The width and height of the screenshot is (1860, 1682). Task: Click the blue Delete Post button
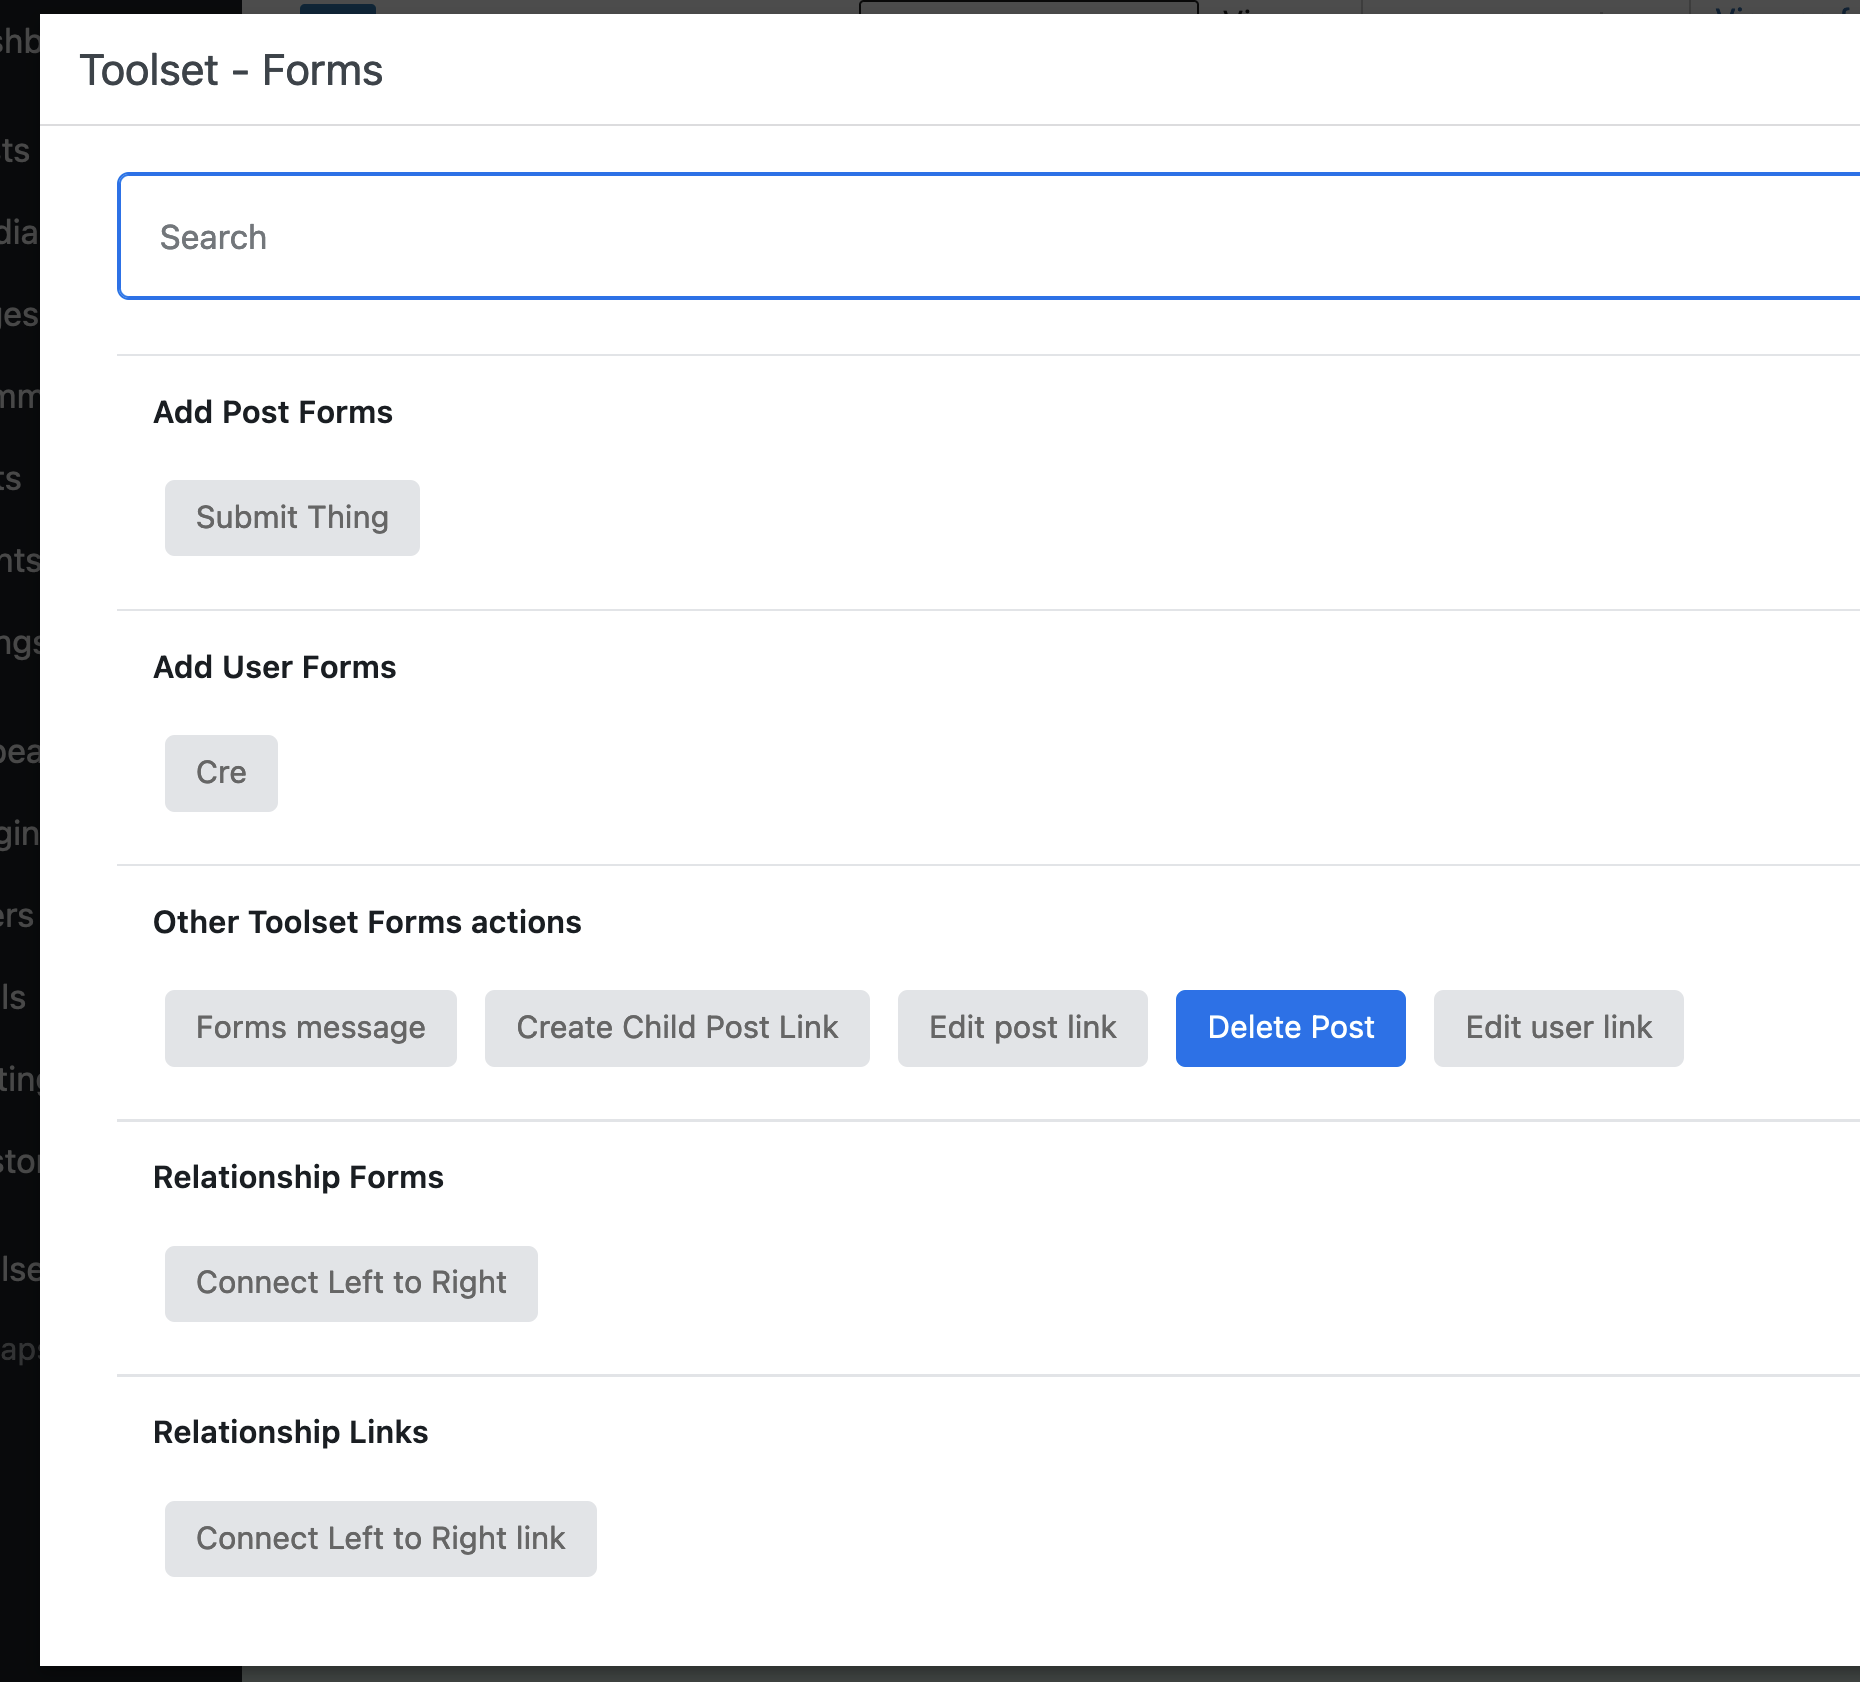coord(1291,1028)
